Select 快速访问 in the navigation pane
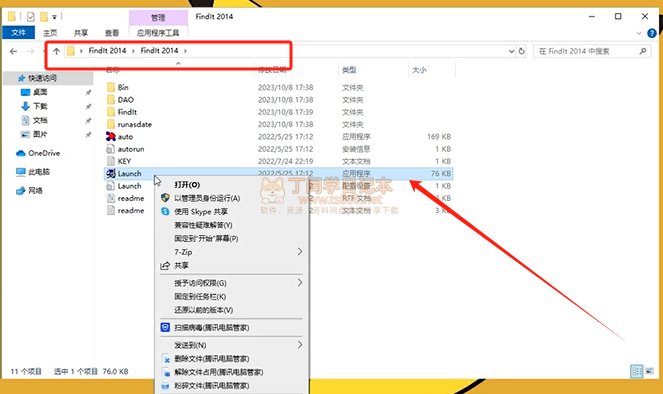This screenshot has height=394, width=663. 49,78
